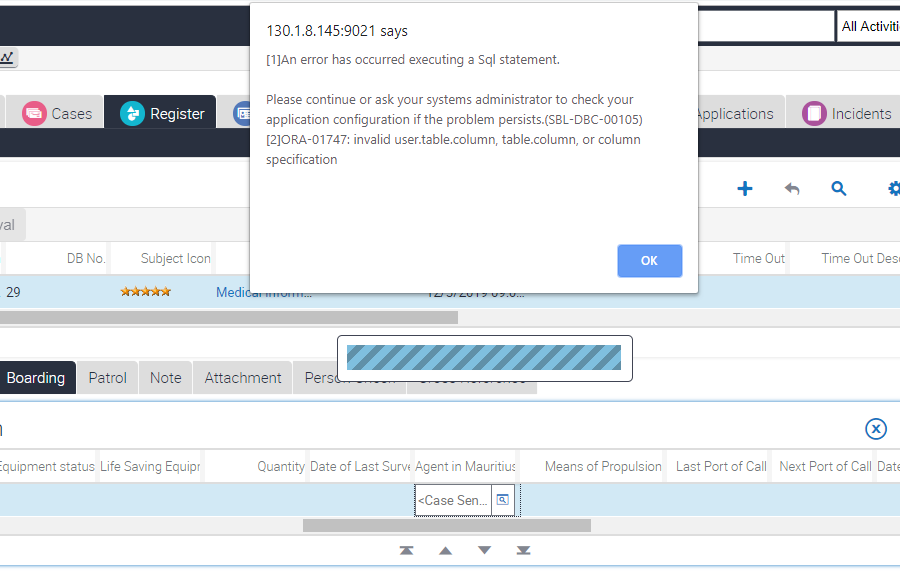The height and width of the screenshot is (574, 900).
Task: Click the Equipment status column header
Action: [47, 466]
